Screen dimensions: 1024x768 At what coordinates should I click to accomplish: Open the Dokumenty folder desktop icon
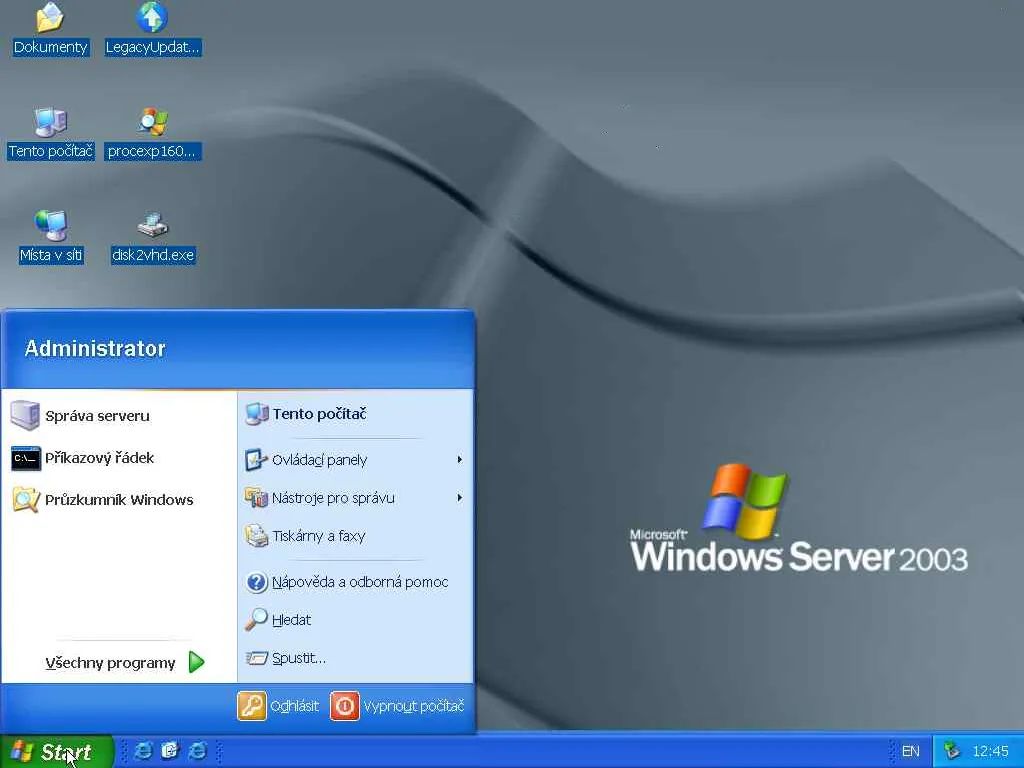tap(50, 29)
